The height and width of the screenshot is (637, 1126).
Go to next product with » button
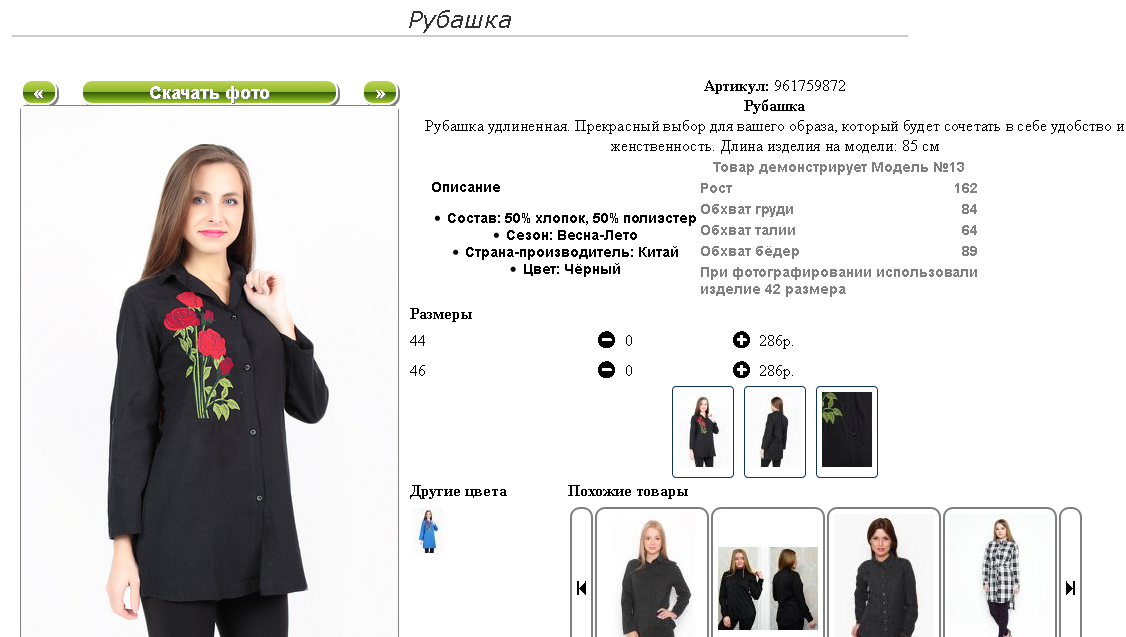point(381,93)
